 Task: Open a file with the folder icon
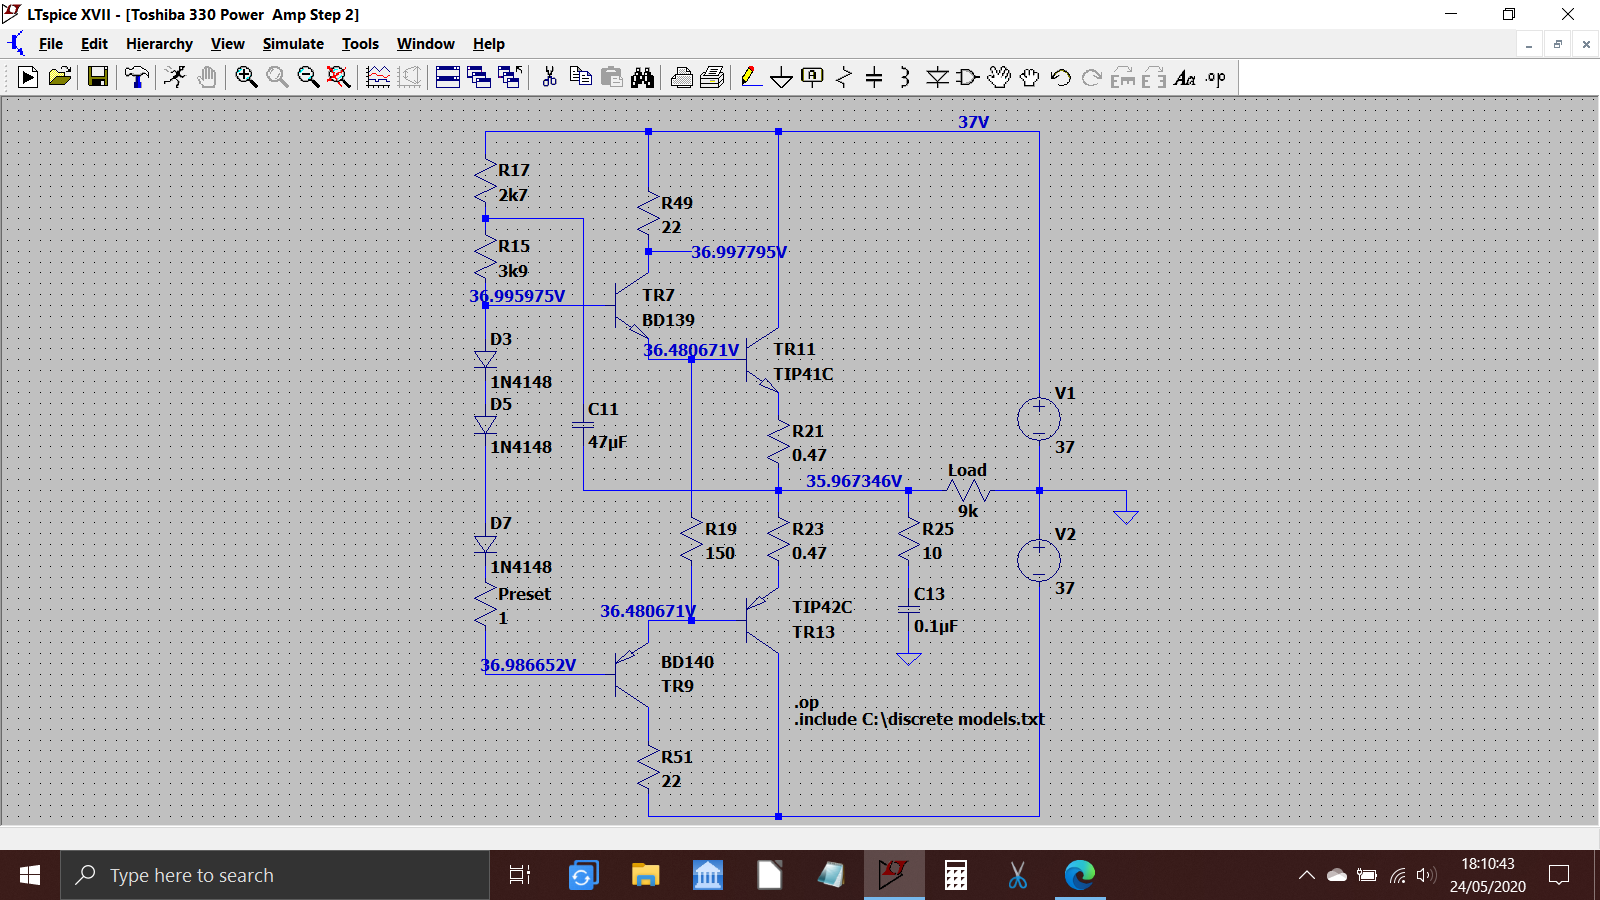60,77
